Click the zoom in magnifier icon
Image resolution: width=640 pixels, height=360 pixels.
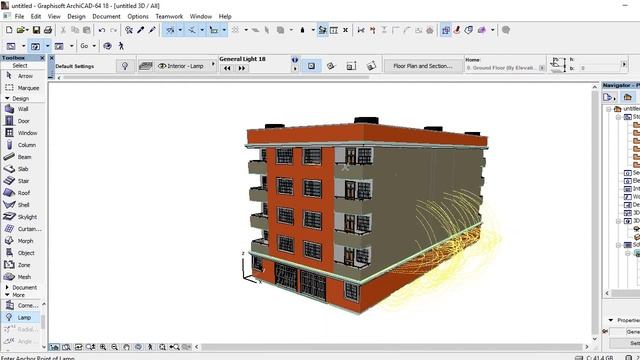tap(103, 347)
